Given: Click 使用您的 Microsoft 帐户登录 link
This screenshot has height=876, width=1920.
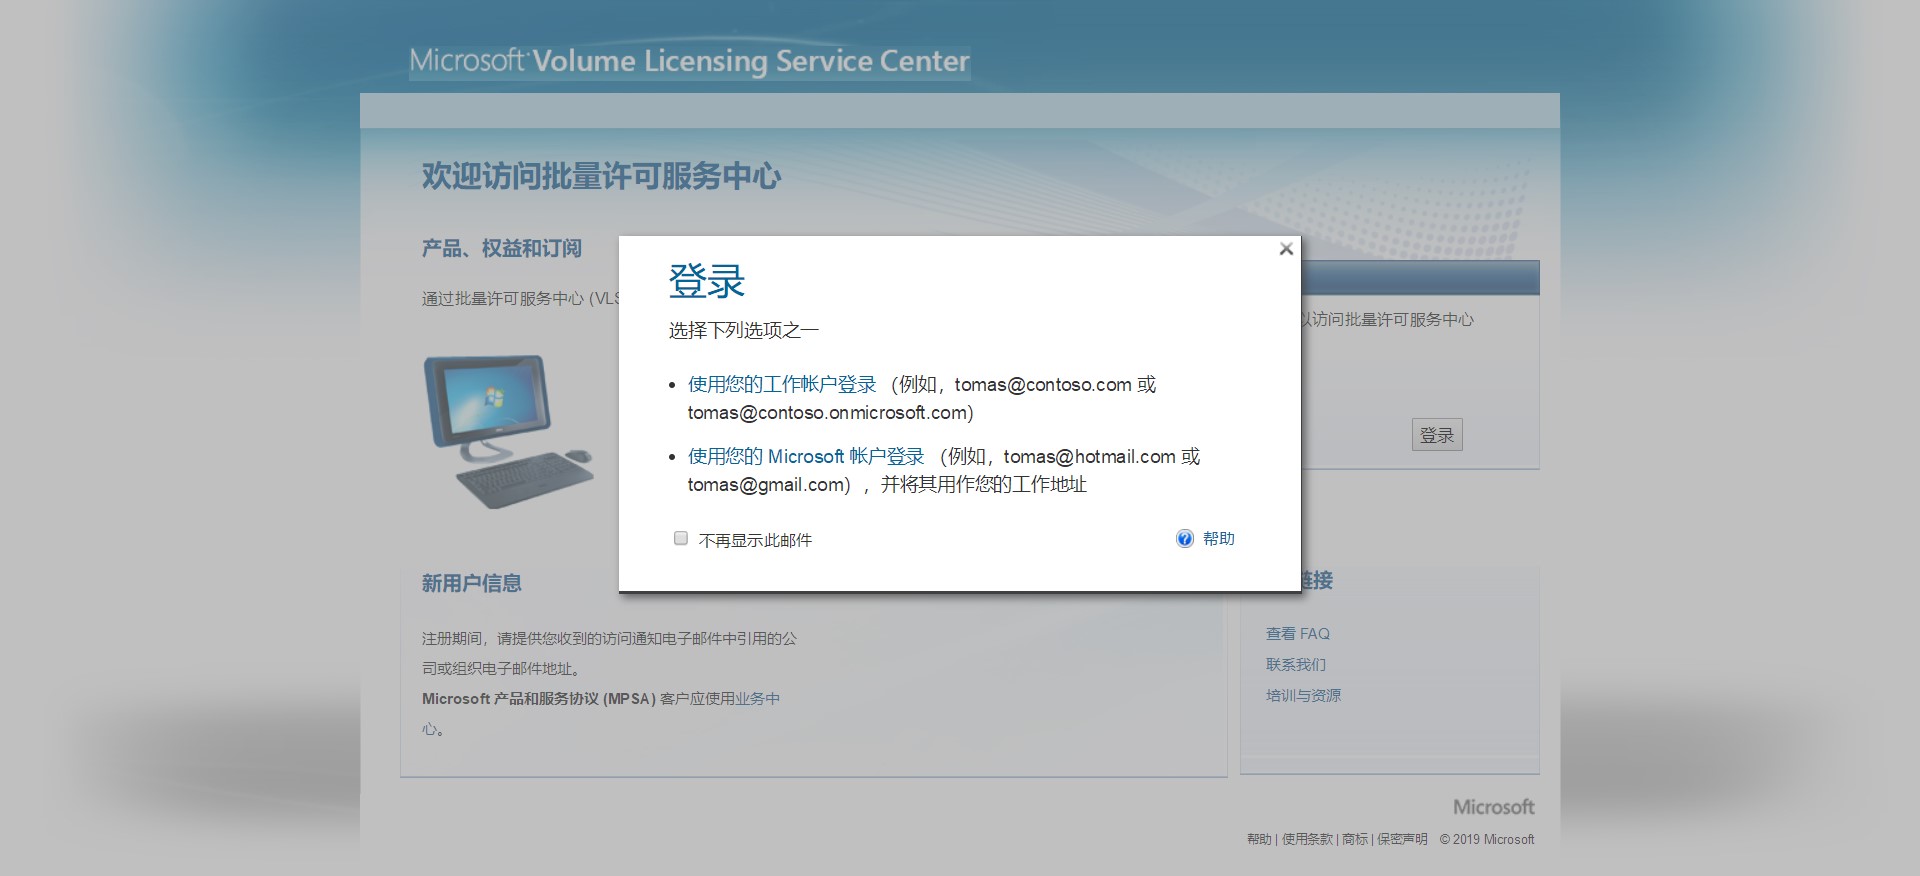Looking at the screenshot, I should pyautogui.click(x=806, y=456).
